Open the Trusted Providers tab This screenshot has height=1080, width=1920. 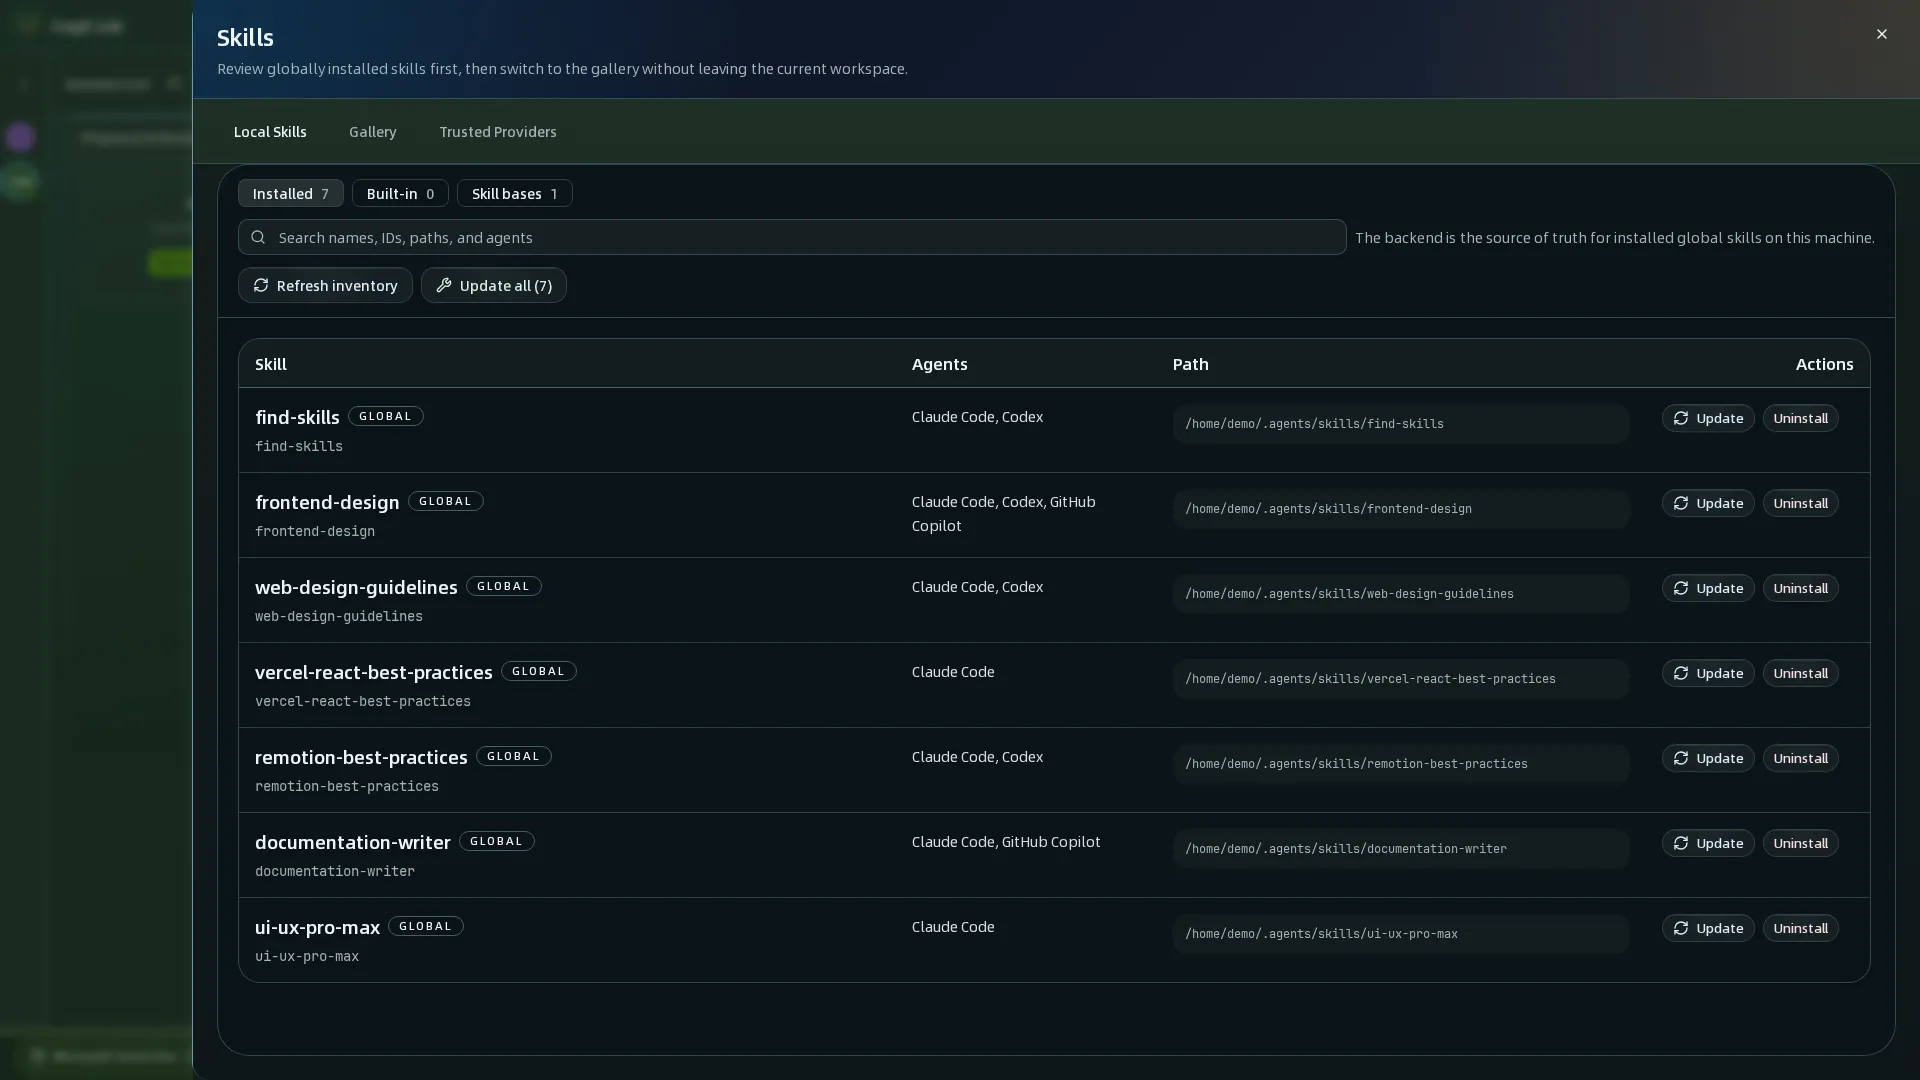click(x=498, y=132)
